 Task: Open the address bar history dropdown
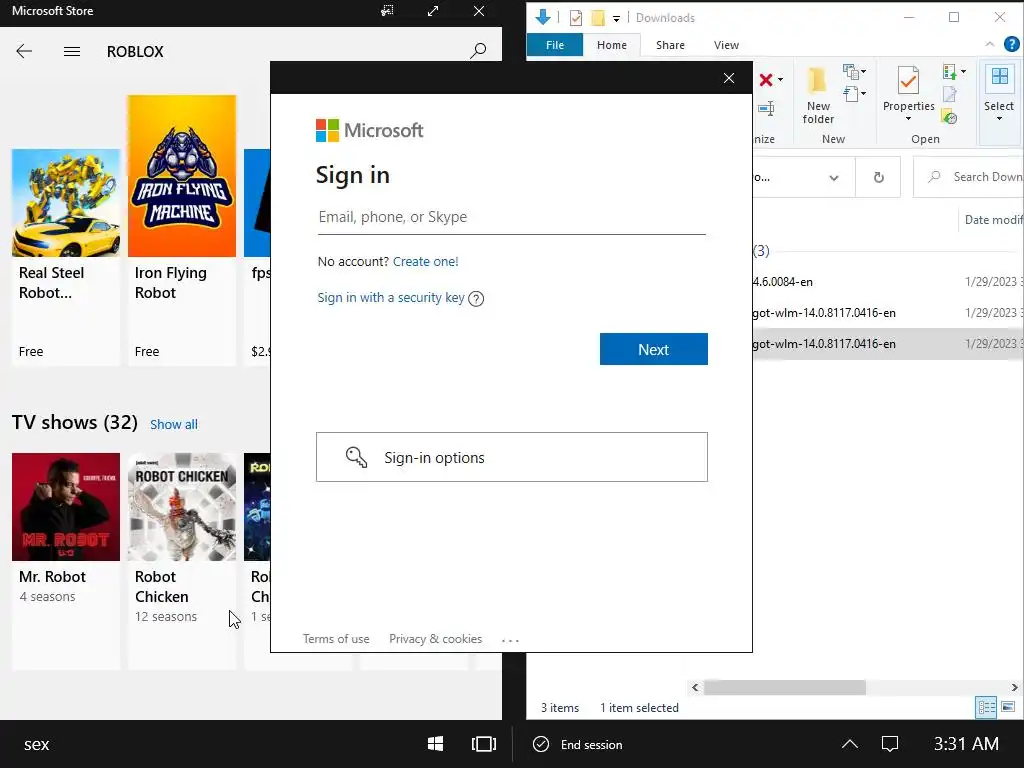834,178
